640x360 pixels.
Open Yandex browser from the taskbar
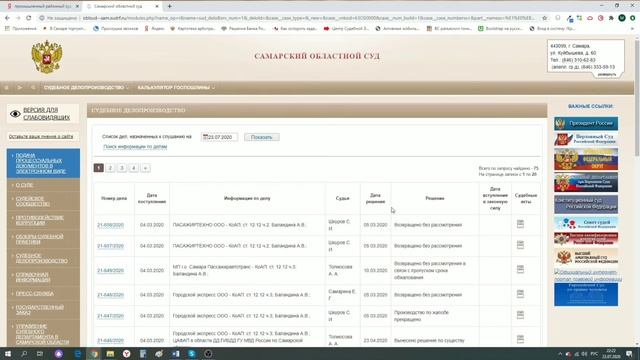coord(127,353)
